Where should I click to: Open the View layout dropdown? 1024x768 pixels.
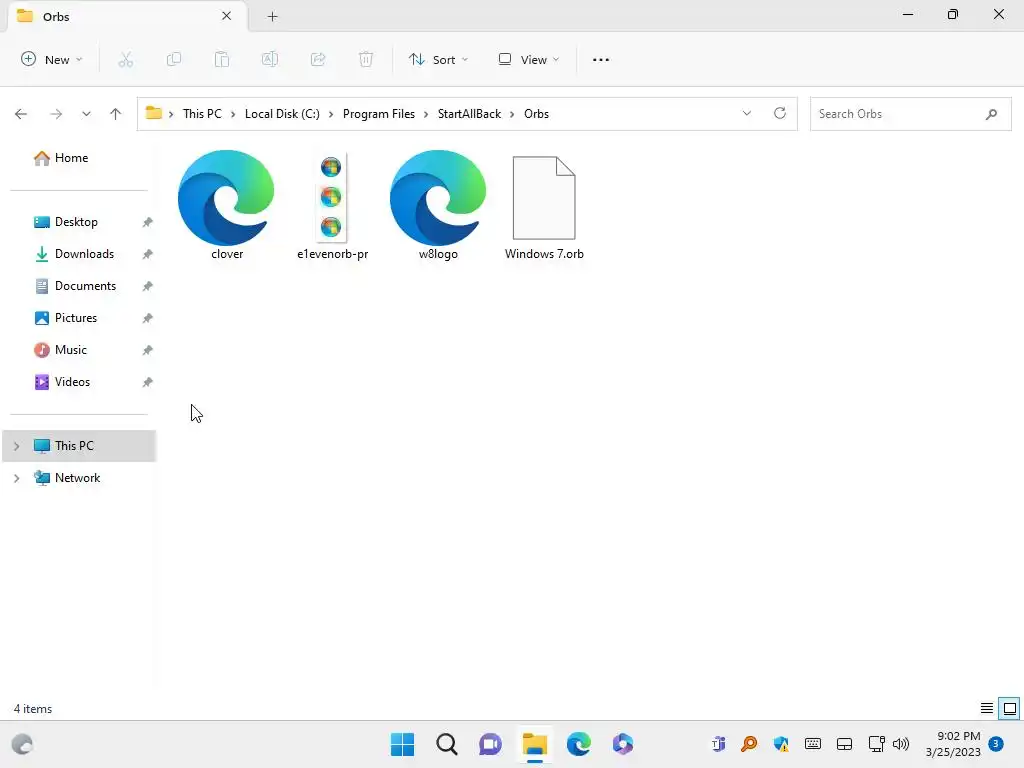pyautogui.click(x=529, y=59)
